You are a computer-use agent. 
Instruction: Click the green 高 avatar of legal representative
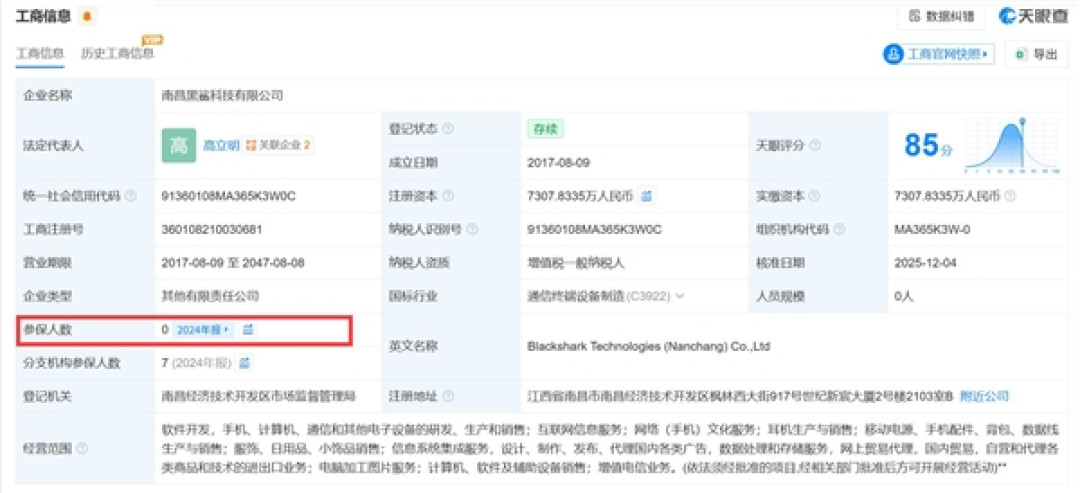click(x=179, y=145)
